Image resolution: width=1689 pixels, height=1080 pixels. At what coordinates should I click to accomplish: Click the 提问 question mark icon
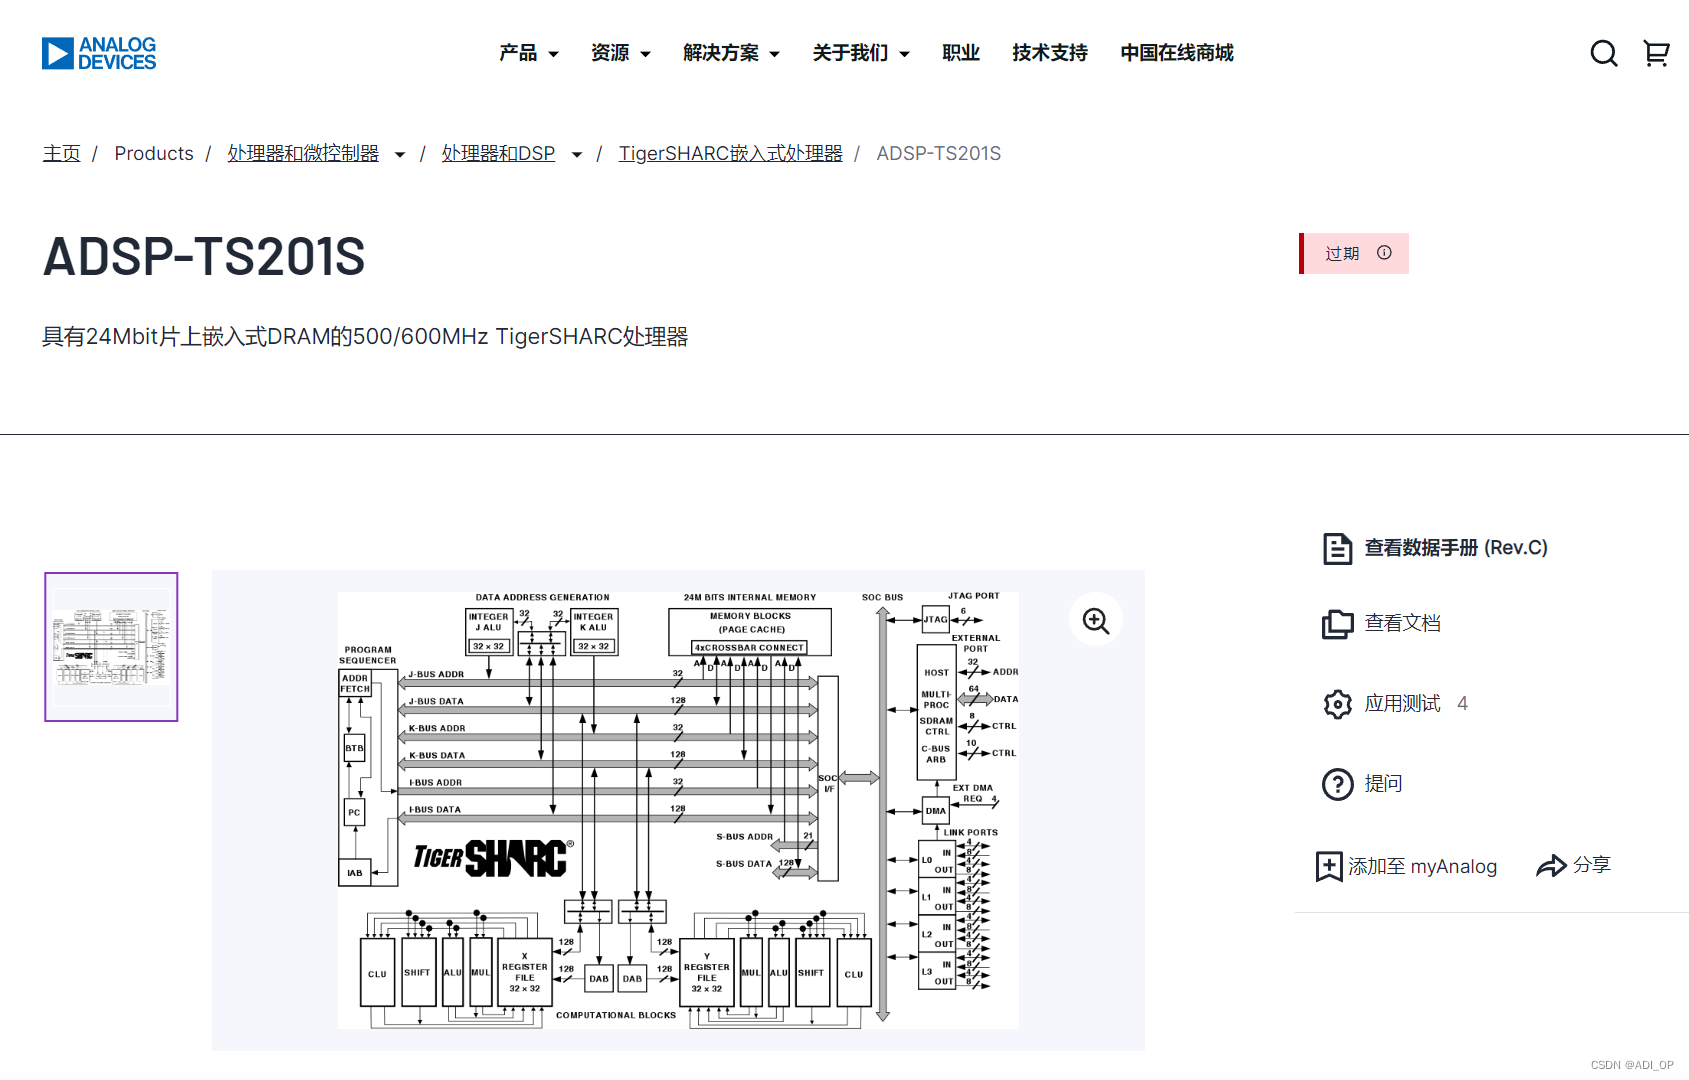coord(1337,784)
